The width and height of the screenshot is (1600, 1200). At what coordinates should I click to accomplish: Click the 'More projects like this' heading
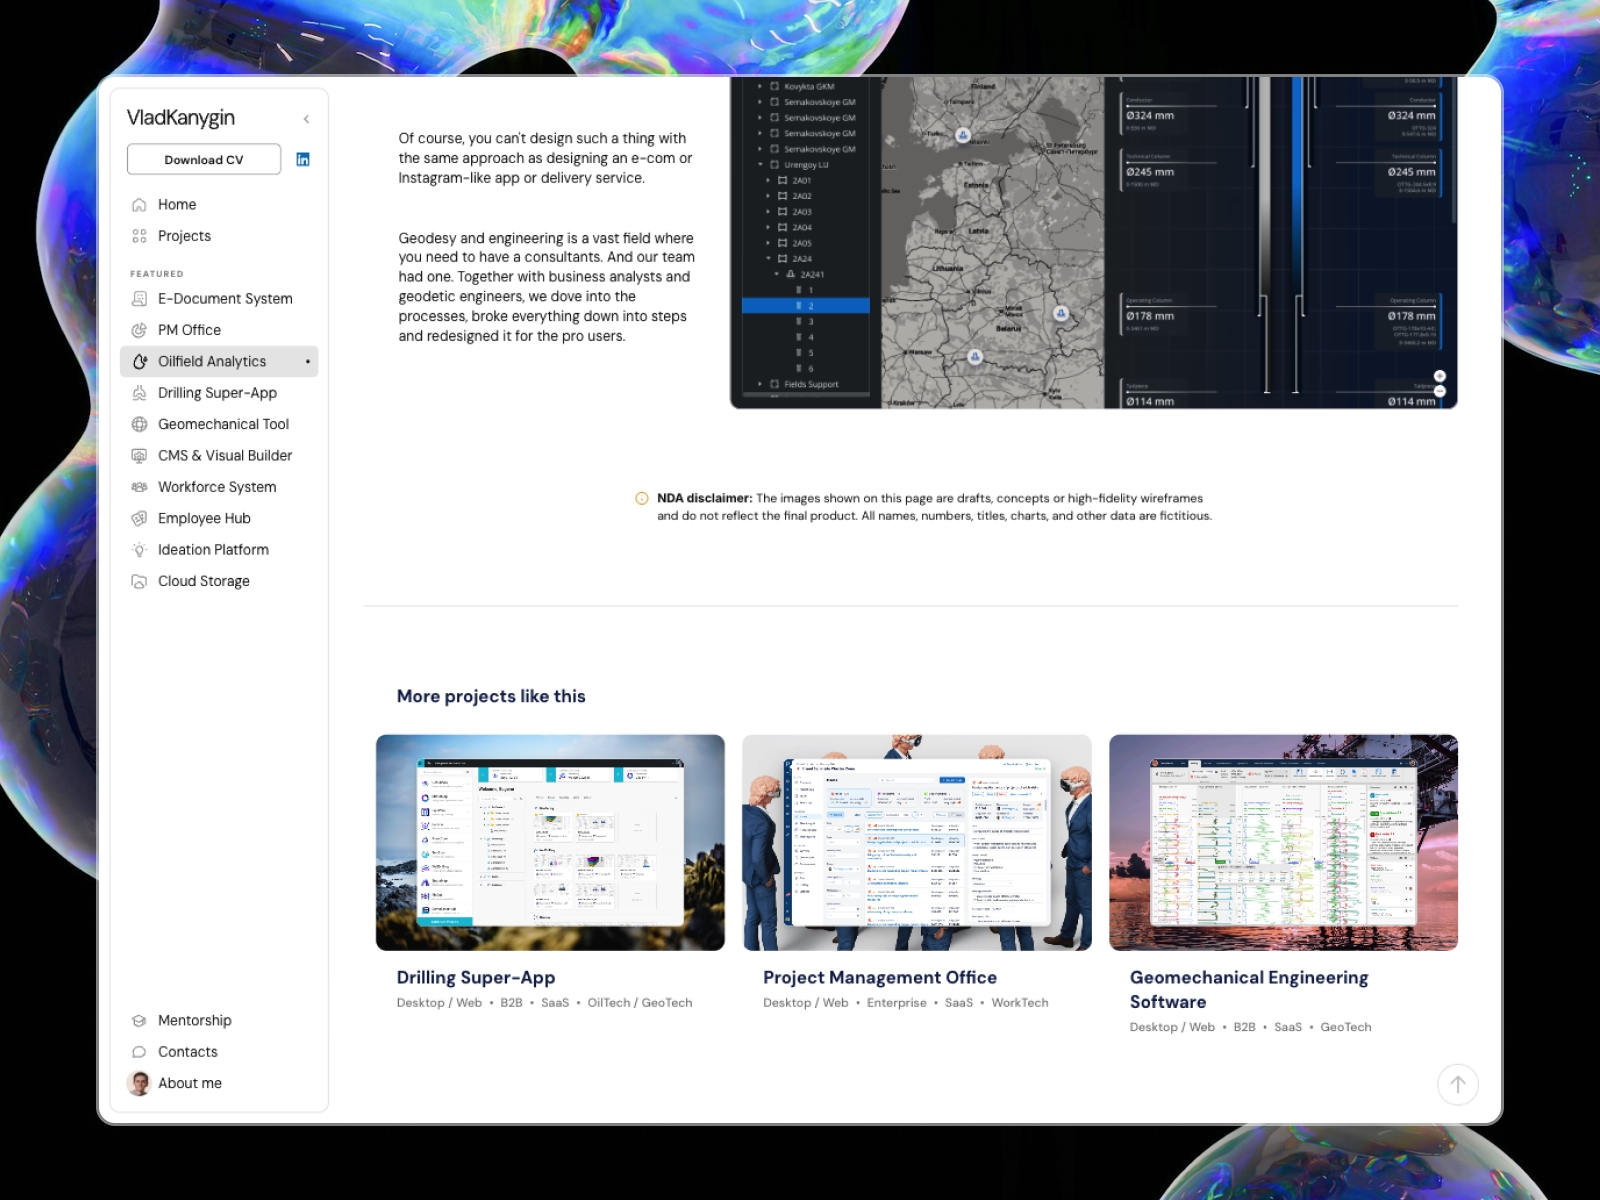point(491,696)
